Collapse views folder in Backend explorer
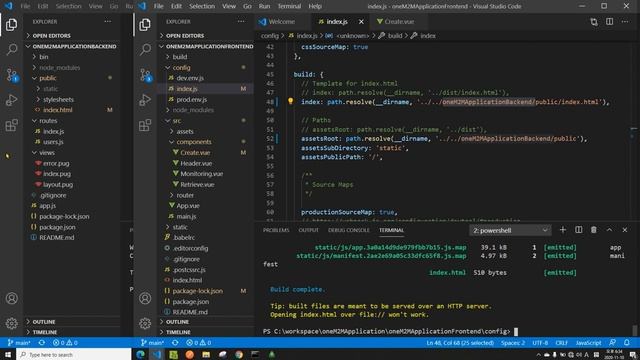The height and width of the screenshot is (360, 640). tap(47, 152)
